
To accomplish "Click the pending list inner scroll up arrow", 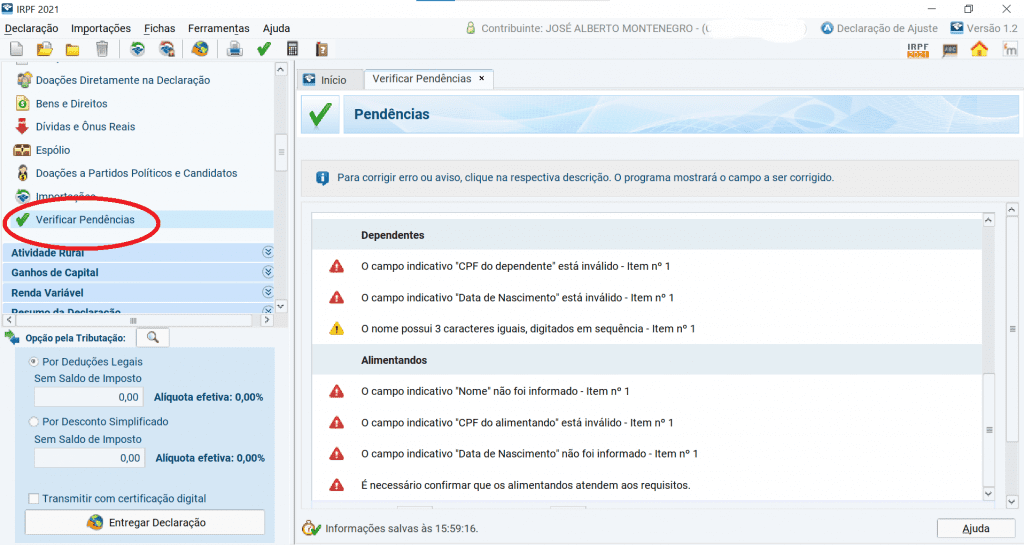I will pyautogui.click(x=989, y=221).
